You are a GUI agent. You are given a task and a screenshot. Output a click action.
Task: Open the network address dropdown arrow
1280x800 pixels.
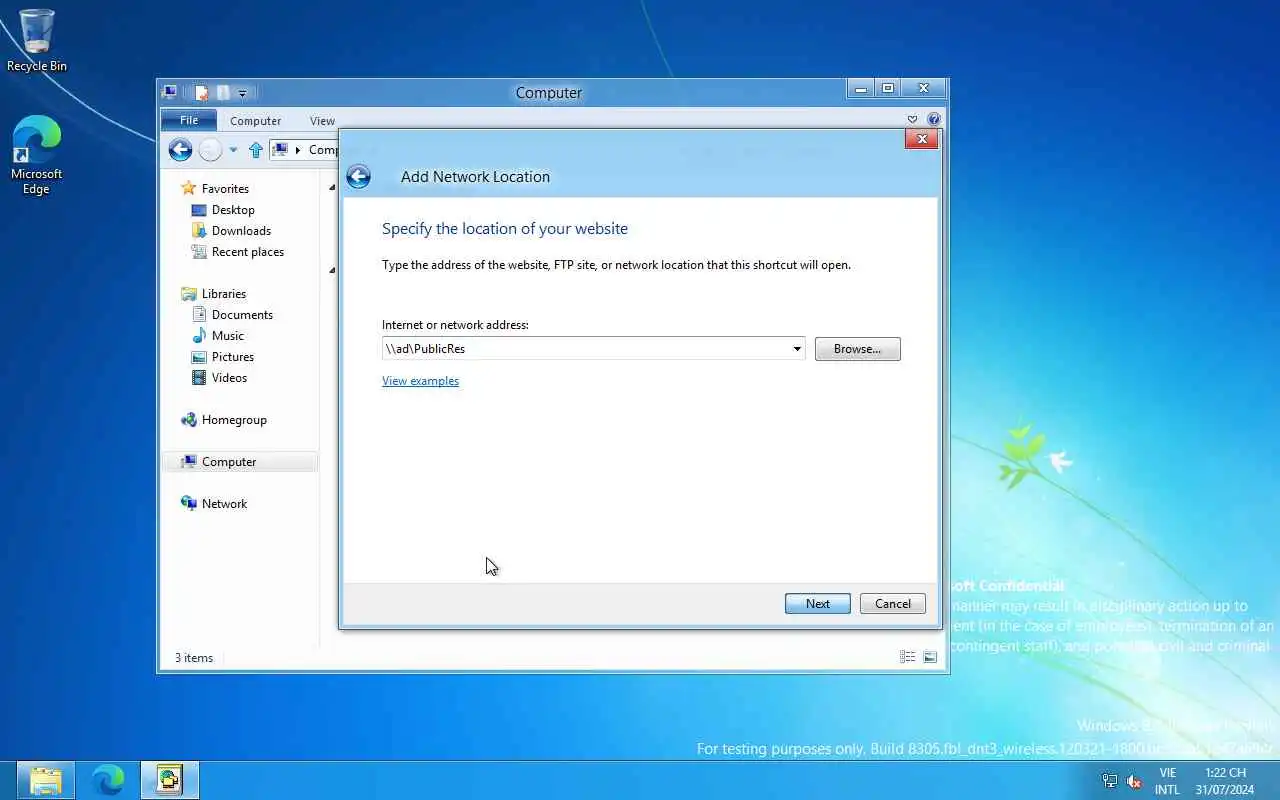(797, 349)
